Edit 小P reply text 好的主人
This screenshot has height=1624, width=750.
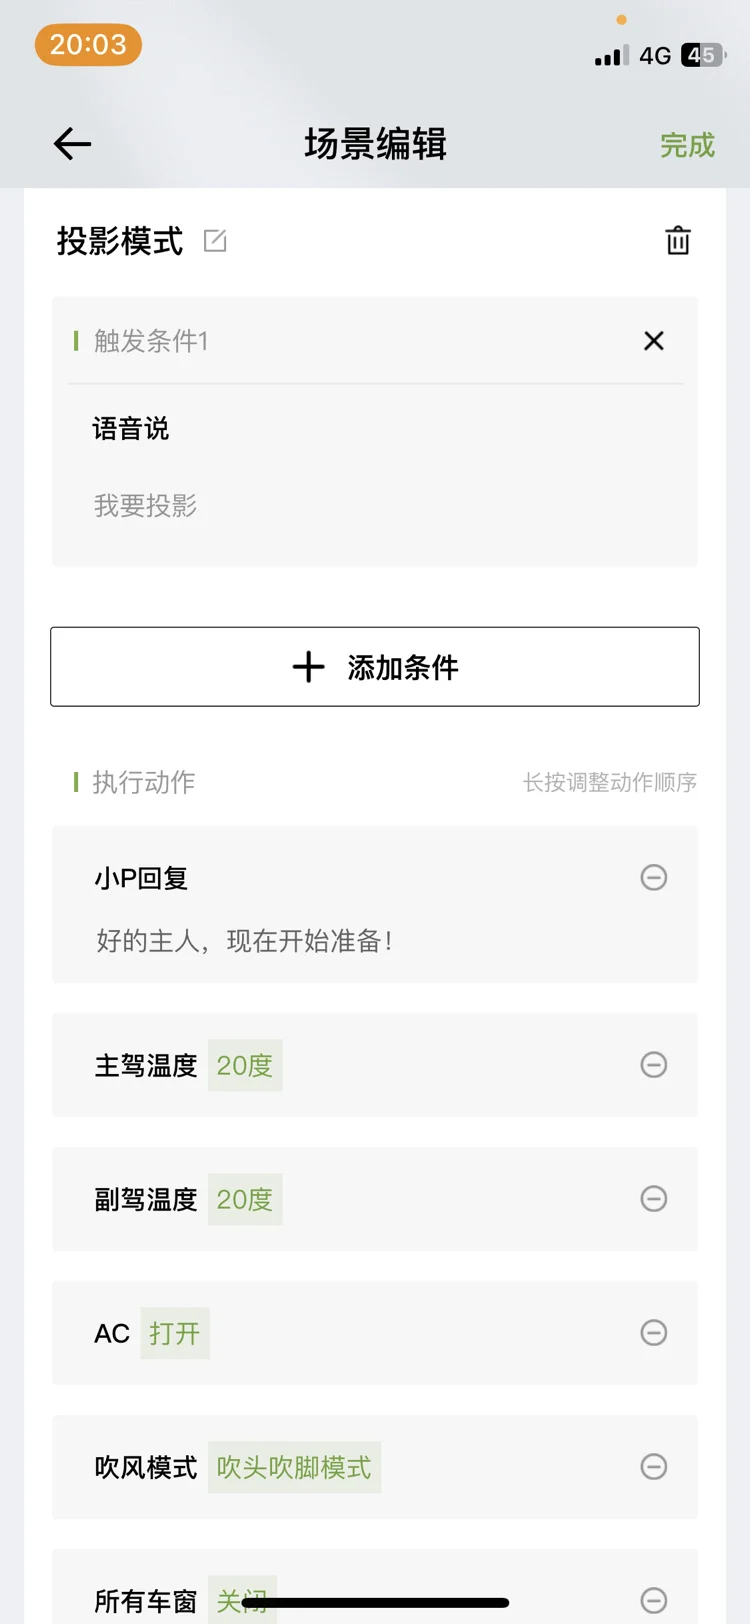244,941
